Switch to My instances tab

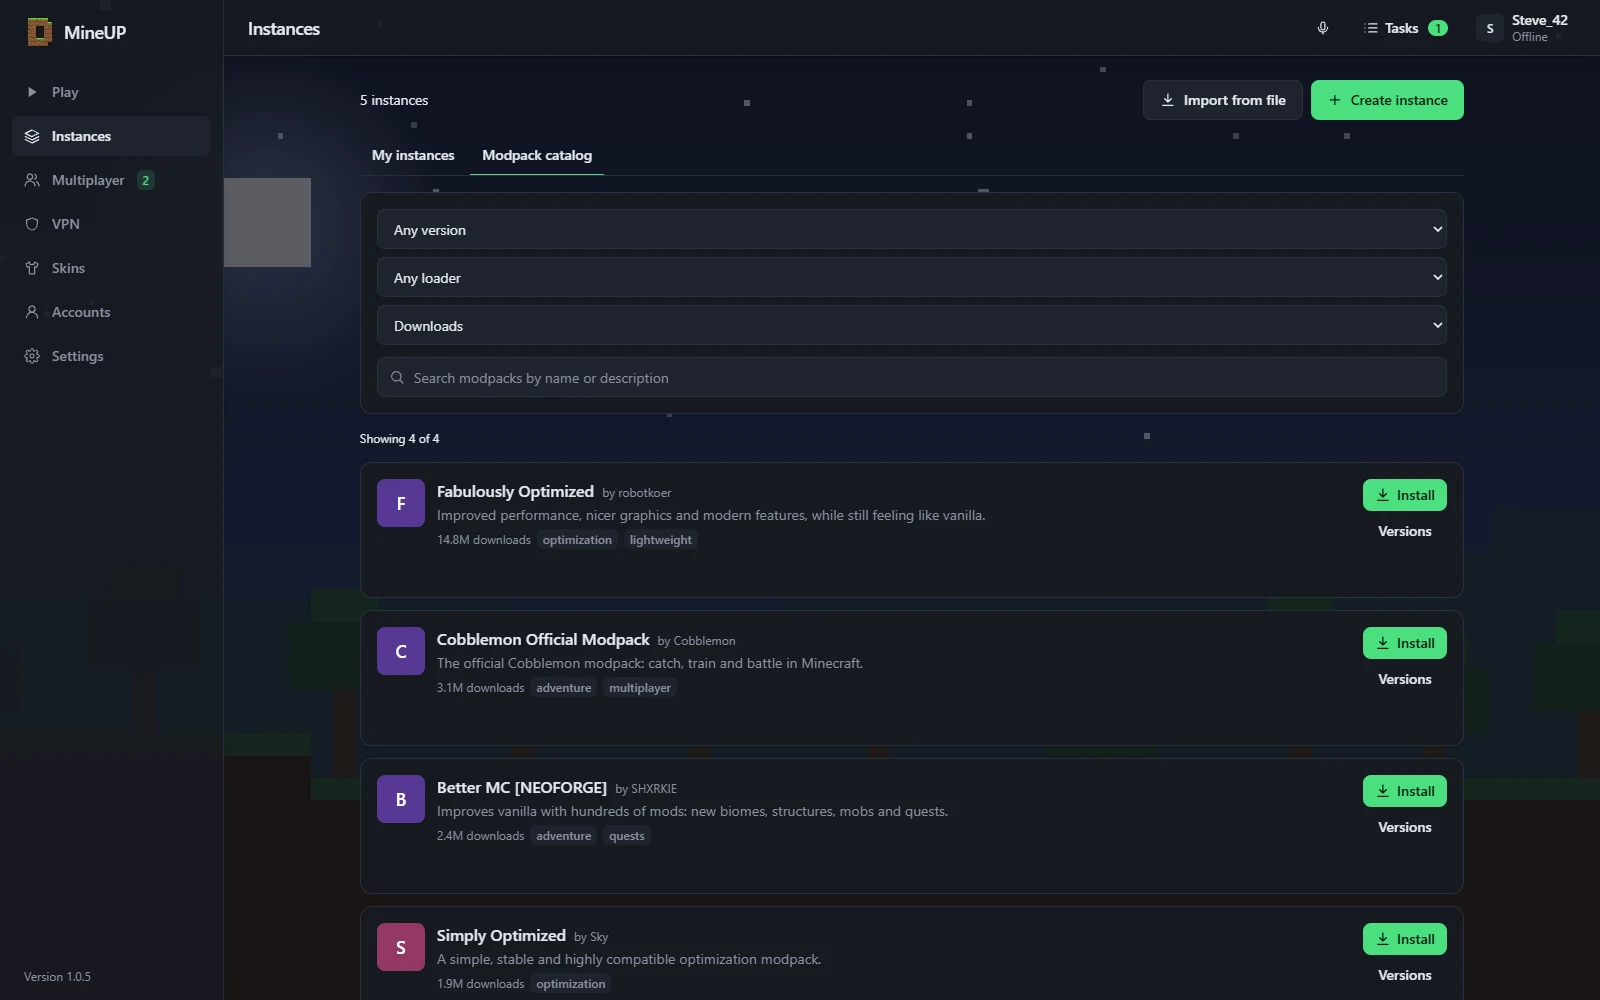(x=413, y=155)
